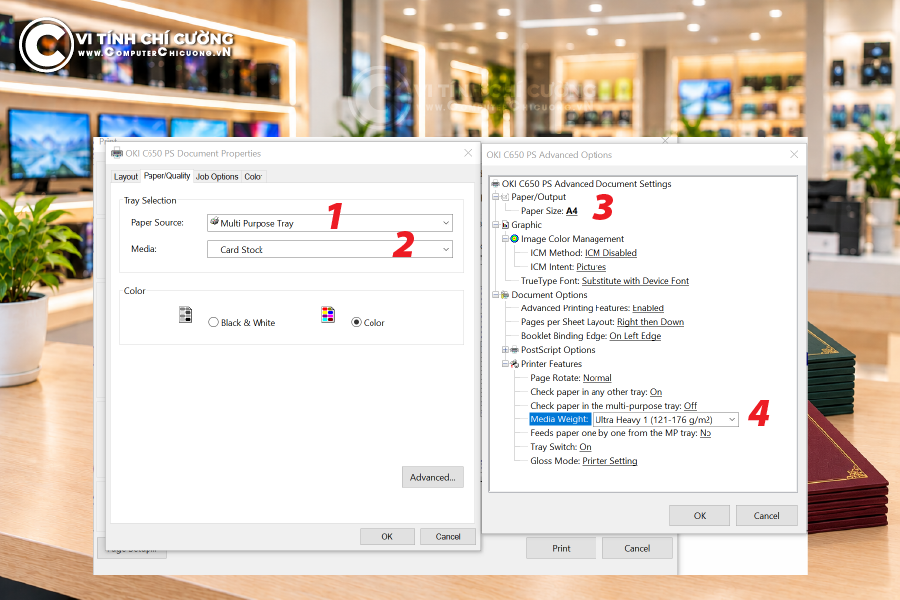Click the ICM Intent Pictures value
Viewport: 900px width, 600px height.
point(591,267)
